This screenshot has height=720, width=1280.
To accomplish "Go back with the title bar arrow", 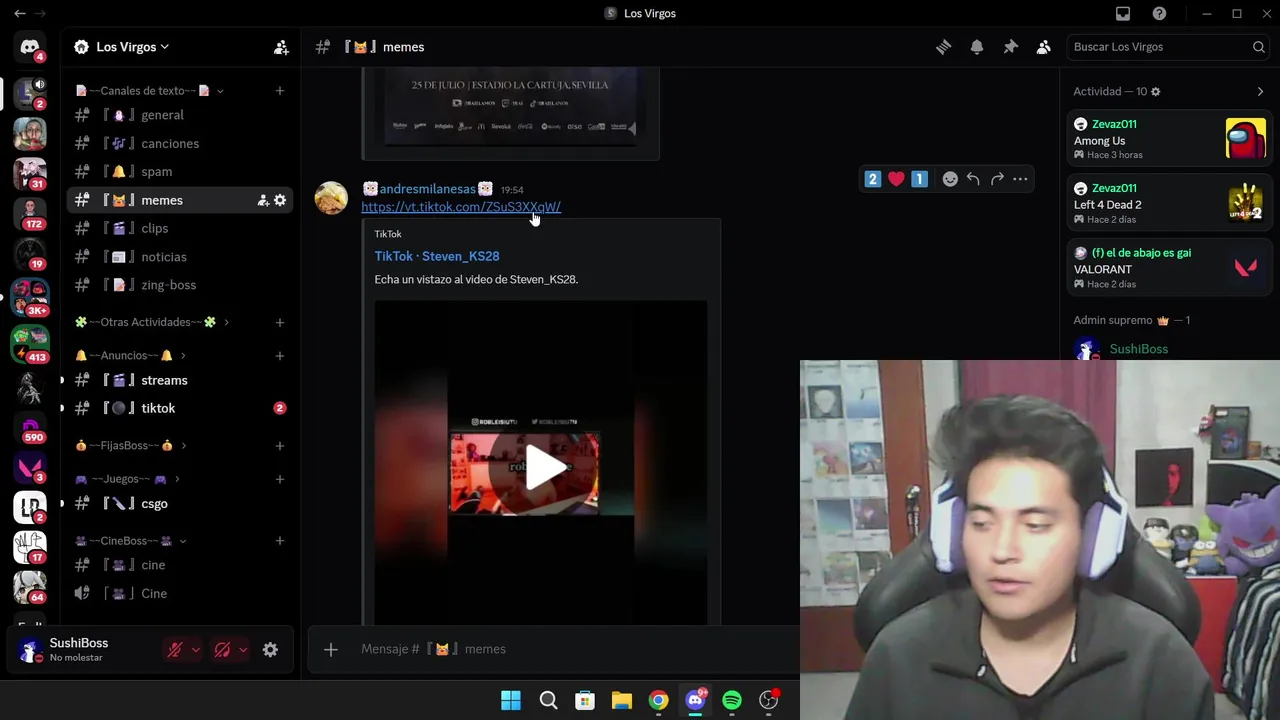I will pyautogui.click(x=19, y=13).
